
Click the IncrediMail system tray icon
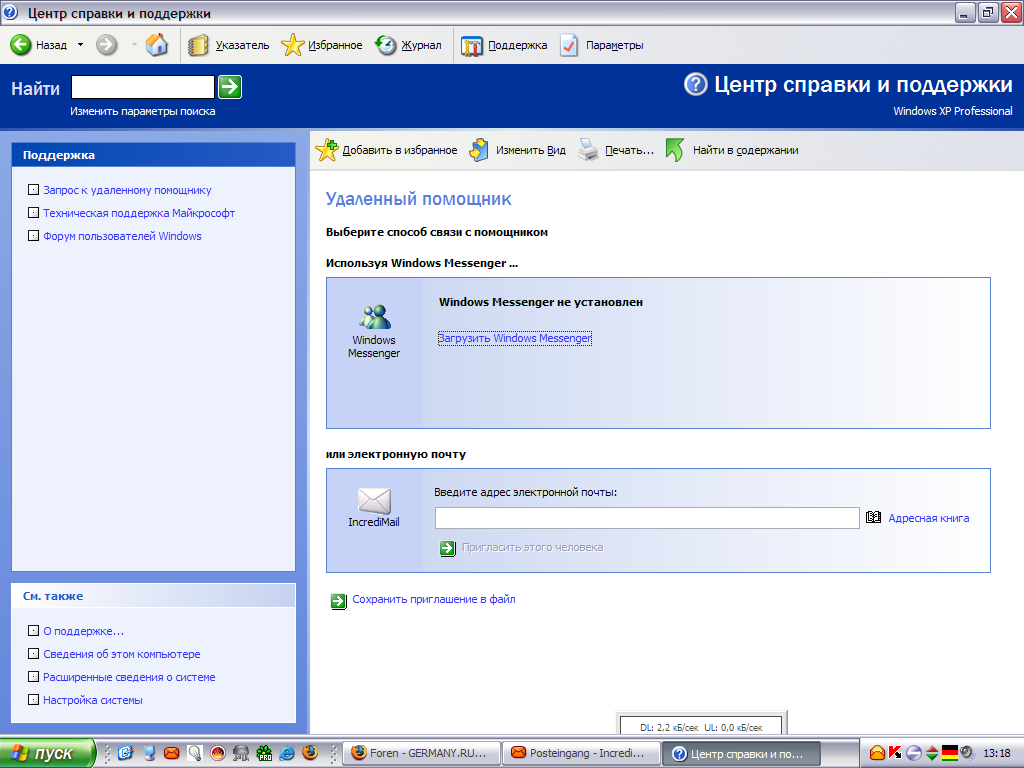point(877,753)
